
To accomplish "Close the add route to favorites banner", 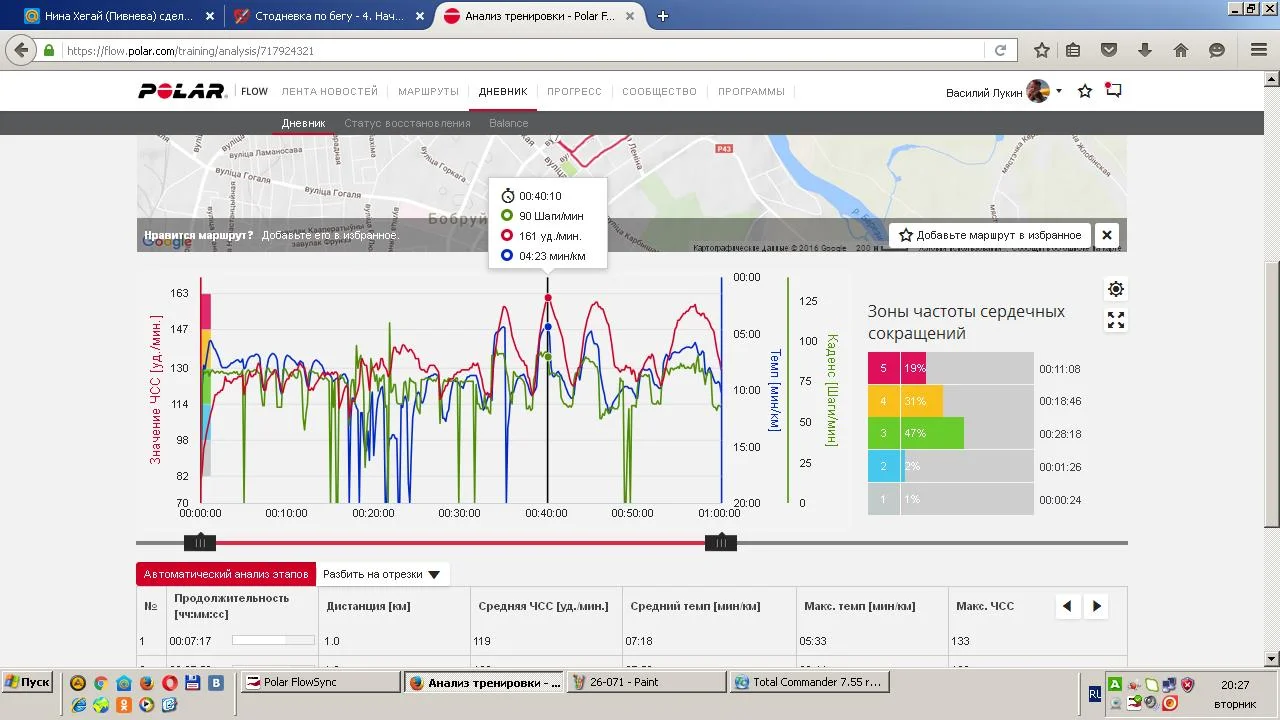I will (x=1107, y=235).
